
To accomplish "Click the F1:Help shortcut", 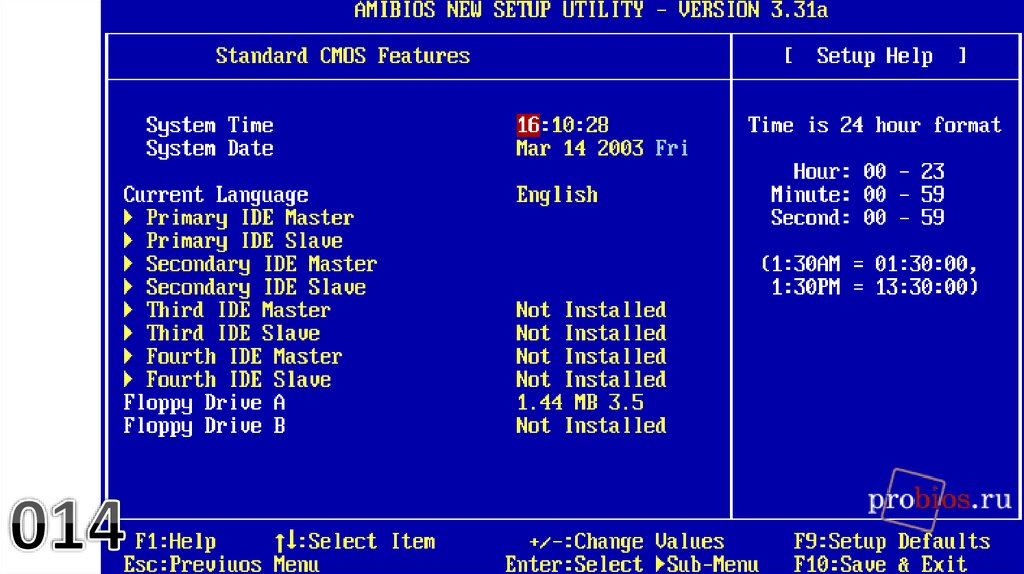I will pyautogui.click(x=175, y=541).
